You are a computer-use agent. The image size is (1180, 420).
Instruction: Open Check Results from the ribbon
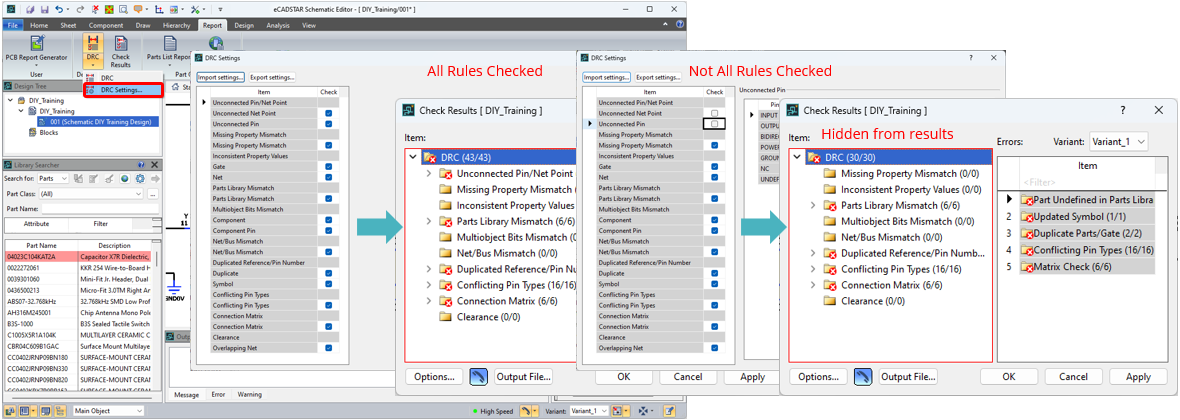[x=120, y=50]
